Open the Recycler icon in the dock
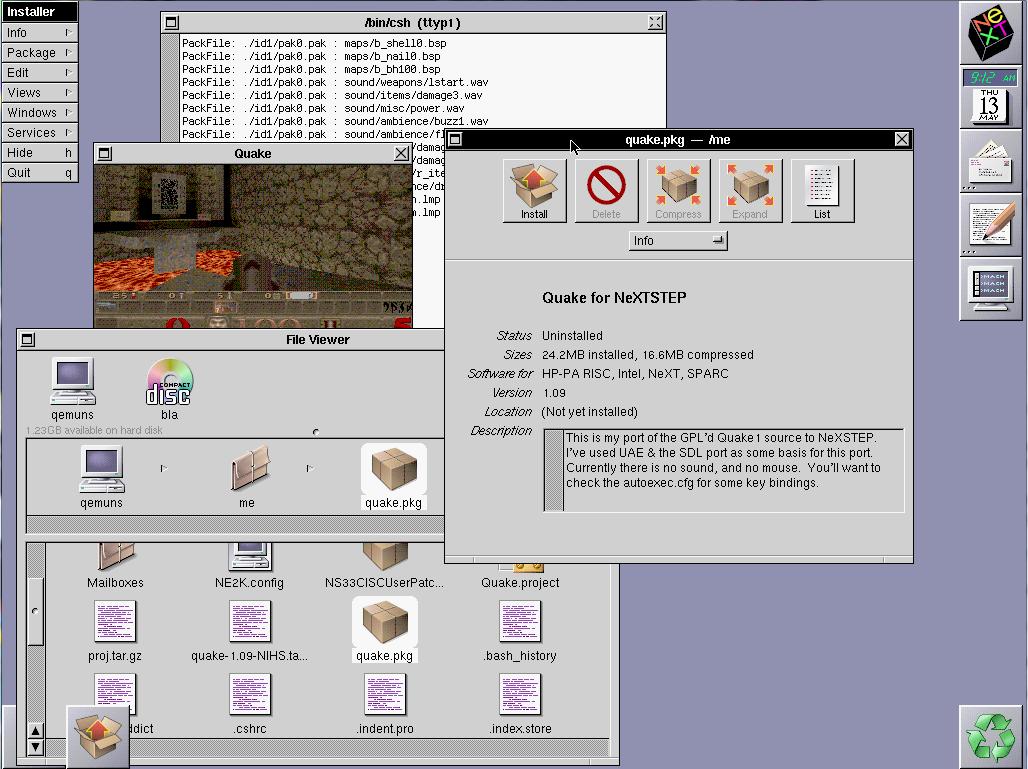 tap(990, 736)
